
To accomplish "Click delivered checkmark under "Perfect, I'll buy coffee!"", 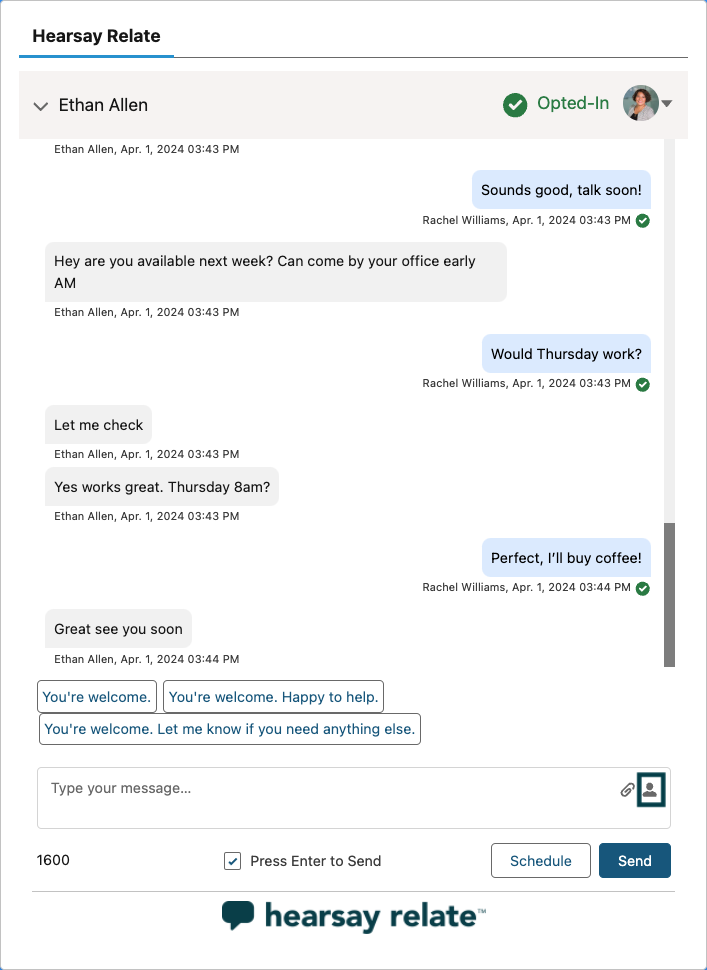I will click(x=643, y=588).
